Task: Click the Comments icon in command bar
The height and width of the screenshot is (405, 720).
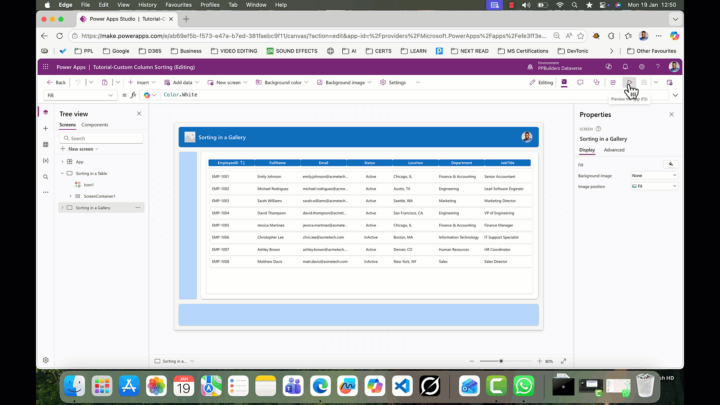Action: click(x=580, y=83)
